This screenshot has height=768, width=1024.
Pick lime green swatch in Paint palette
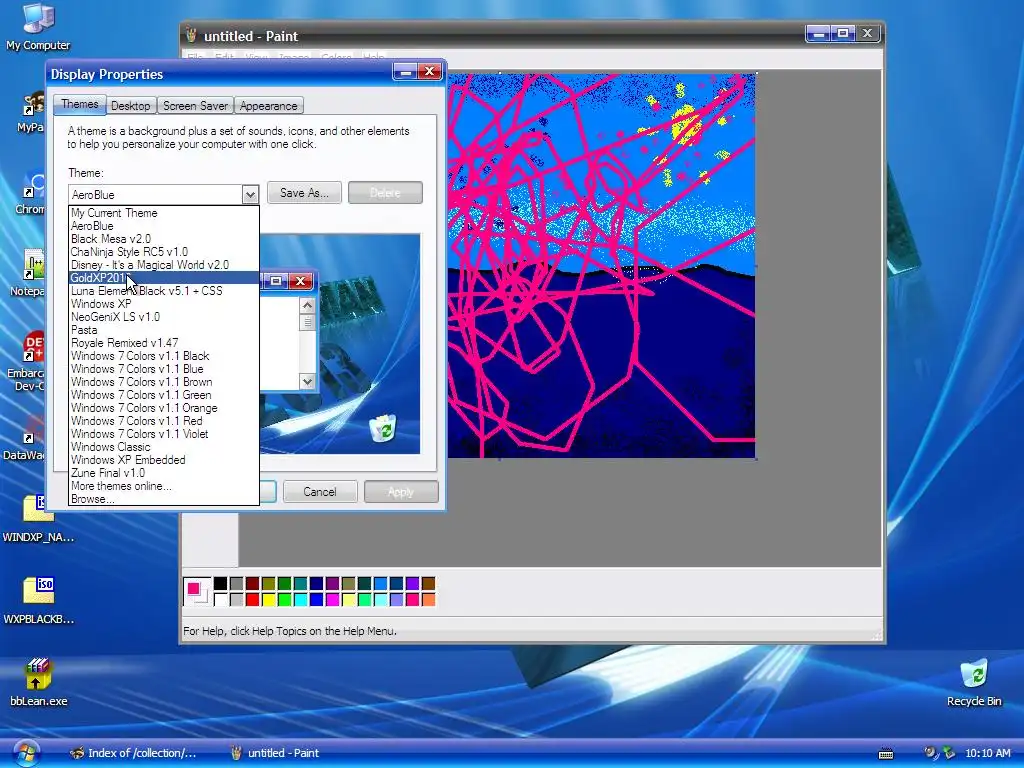pyautogui.click(x=284, y=600)
